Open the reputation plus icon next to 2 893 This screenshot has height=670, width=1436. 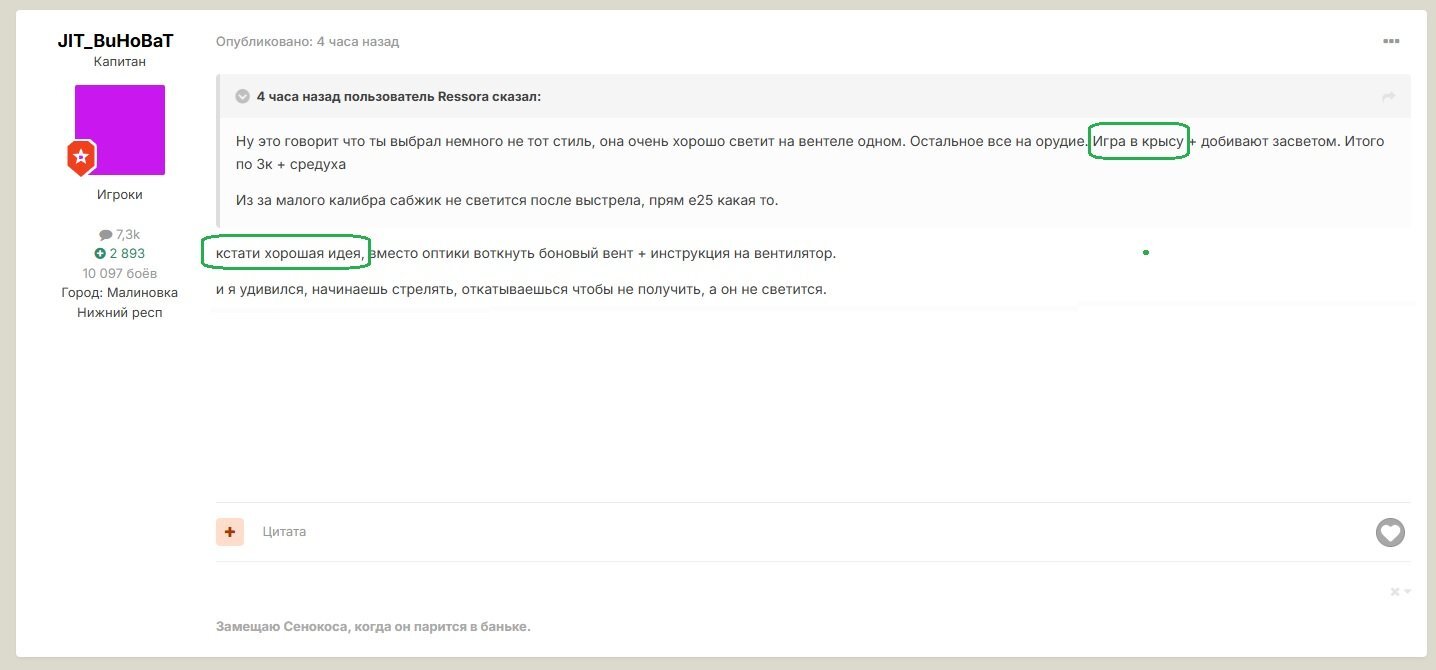100,254
